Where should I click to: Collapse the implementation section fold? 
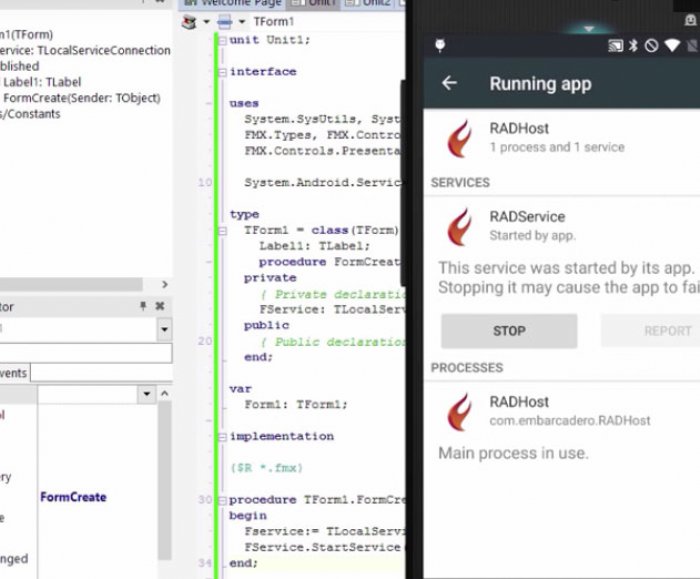click(222, 437)
